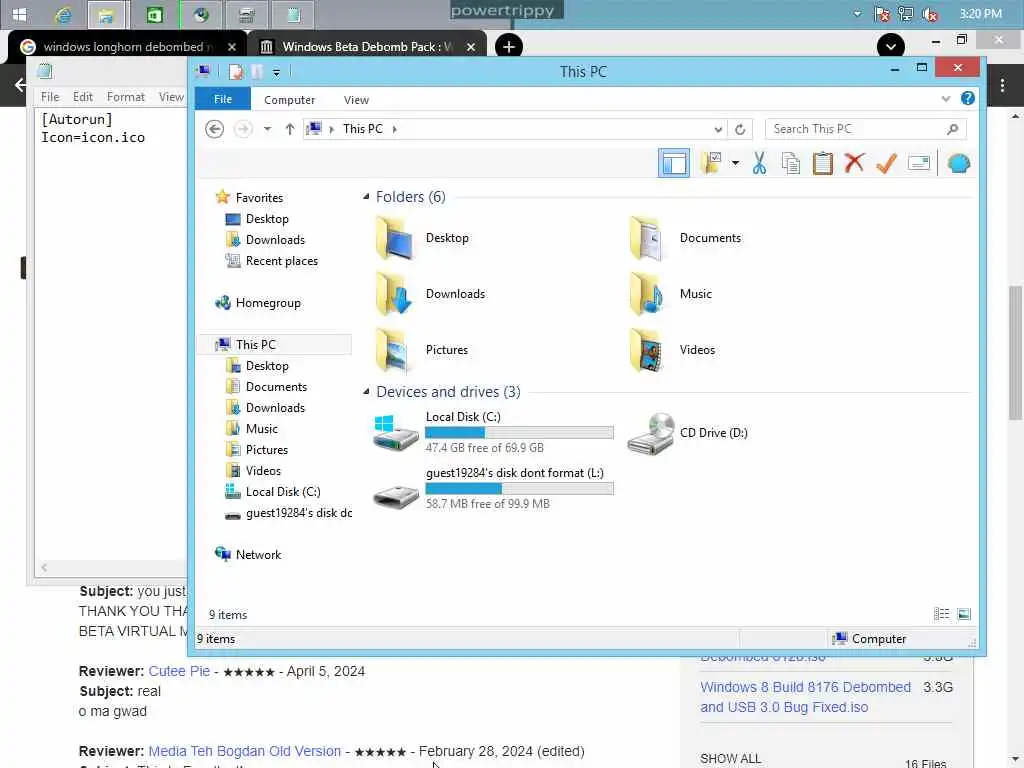
Task: Open browser tab list dropdown
Action: 891,47
